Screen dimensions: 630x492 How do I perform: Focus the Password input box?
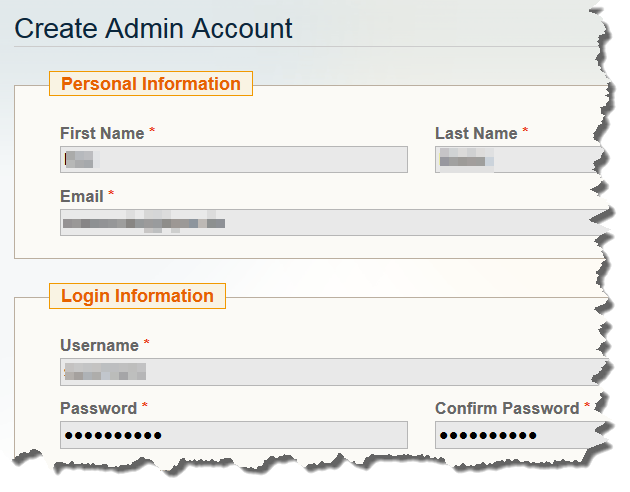(233, 435)
